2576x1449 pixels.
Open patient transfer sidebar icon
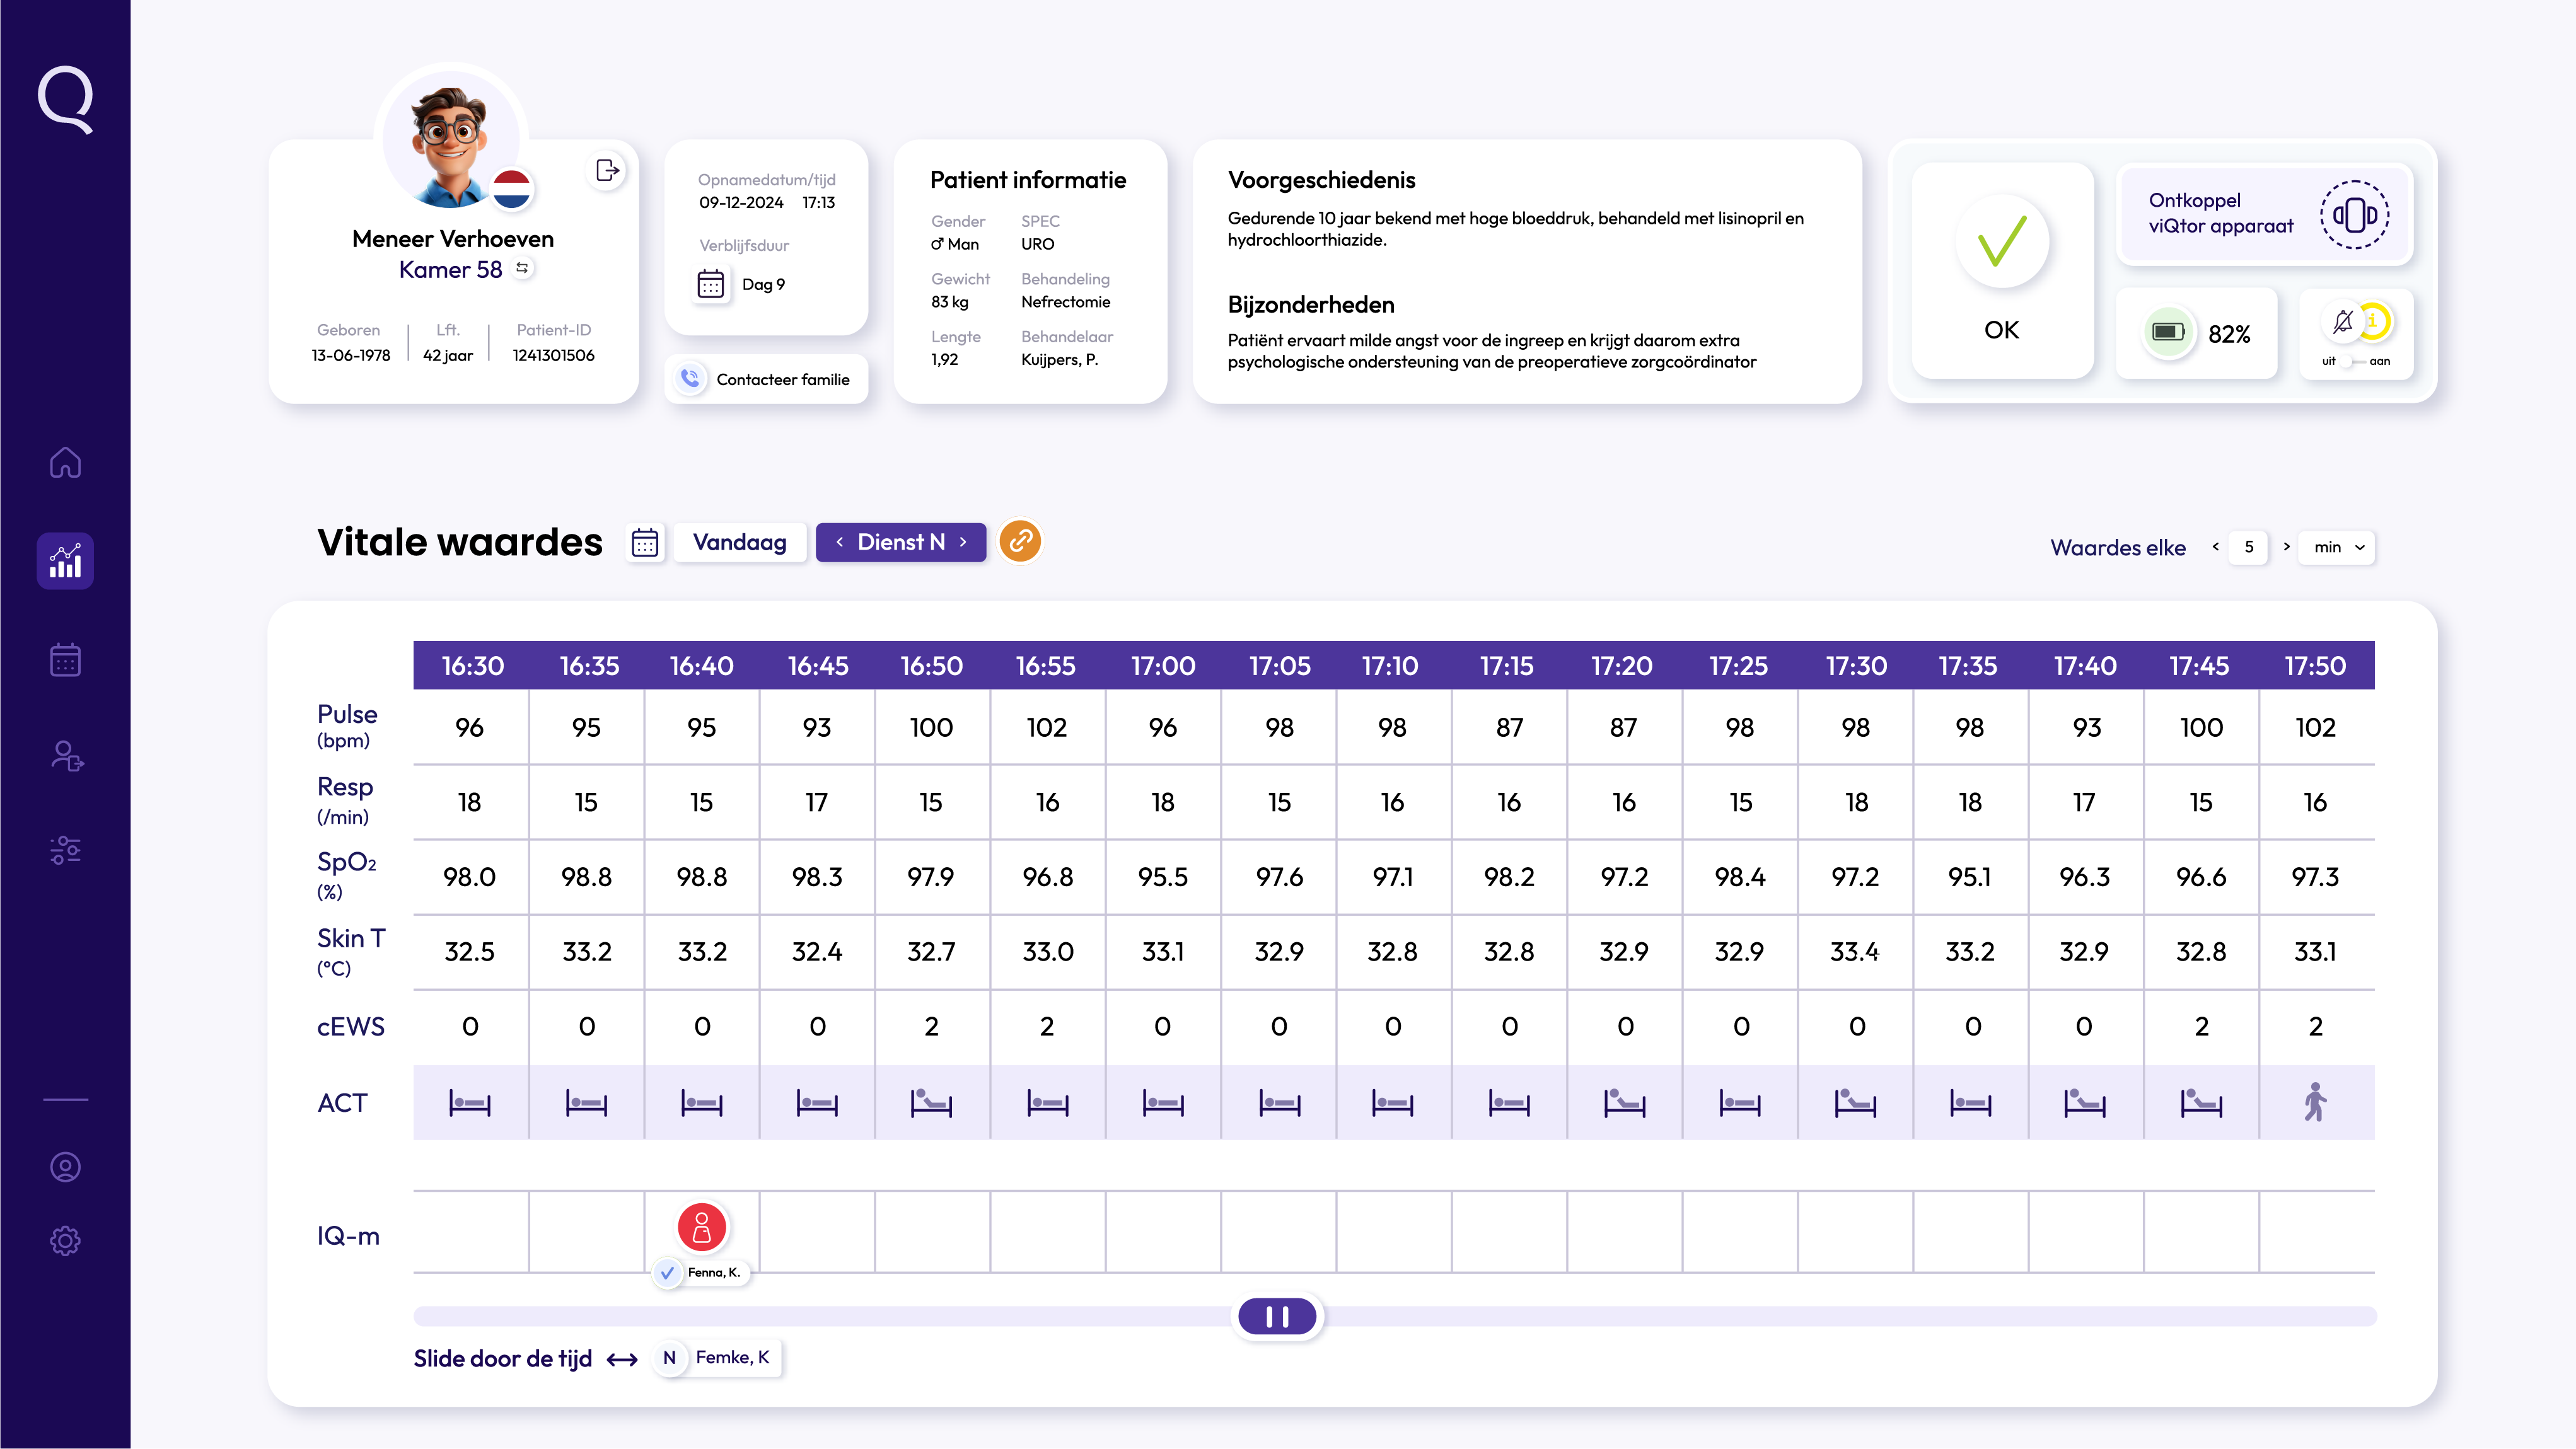point(66,756)
